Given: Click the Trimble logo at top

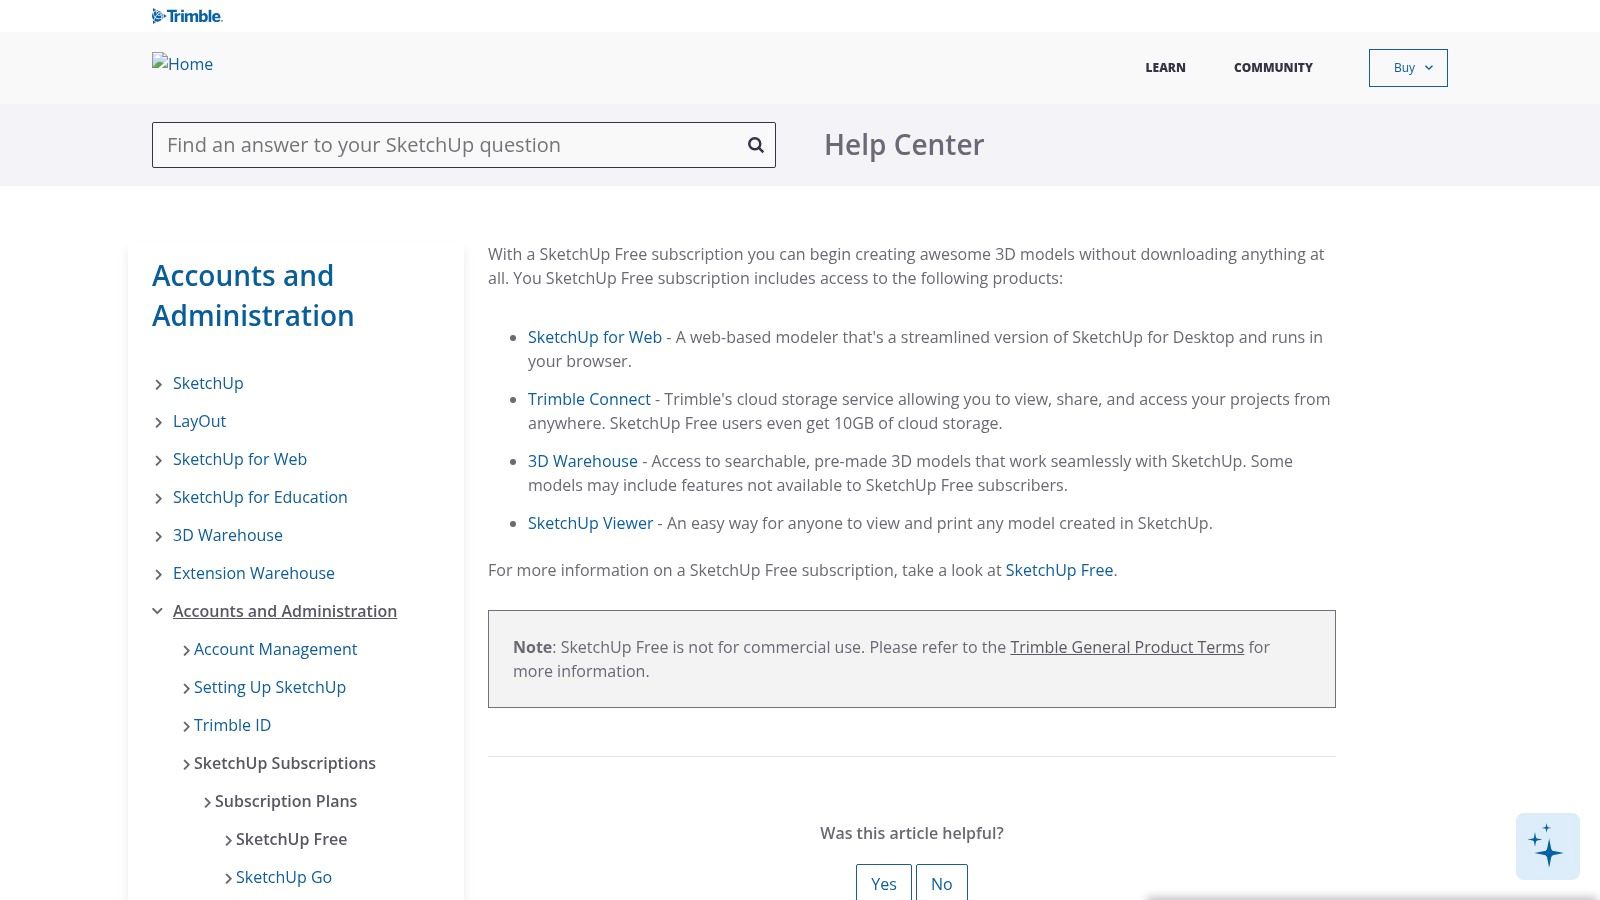Looking at the screenshot, I should click(x=187, y=16).
